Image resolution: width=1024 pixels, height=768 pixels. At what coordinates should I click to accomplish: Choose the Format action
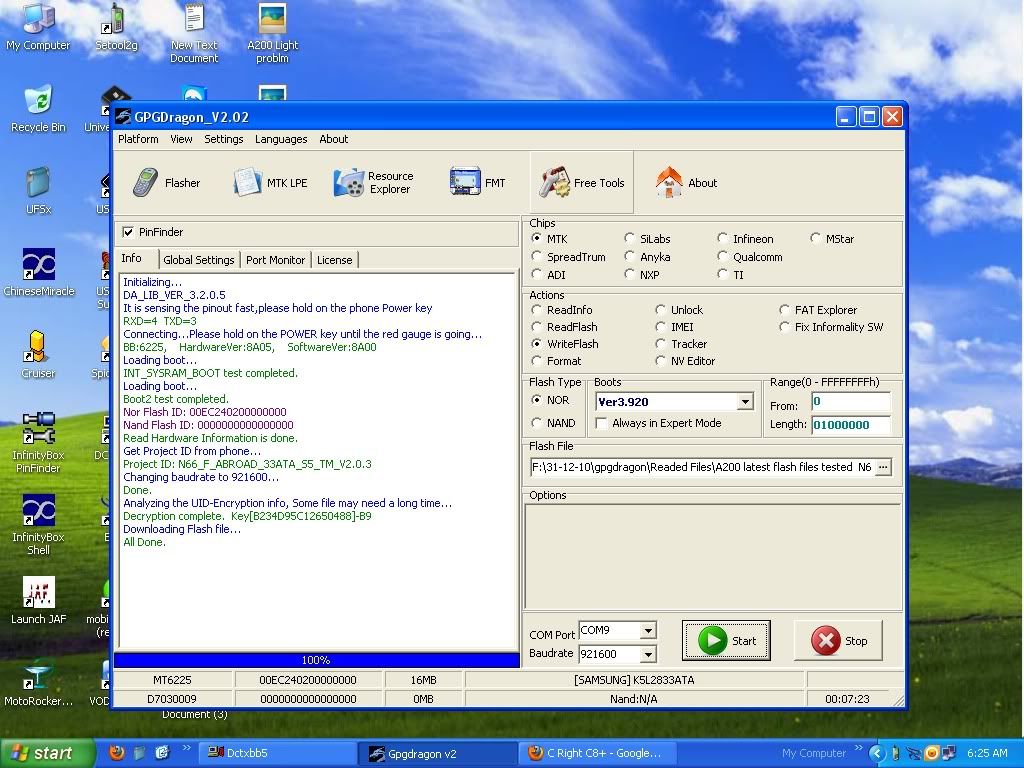tap(537, 360)
